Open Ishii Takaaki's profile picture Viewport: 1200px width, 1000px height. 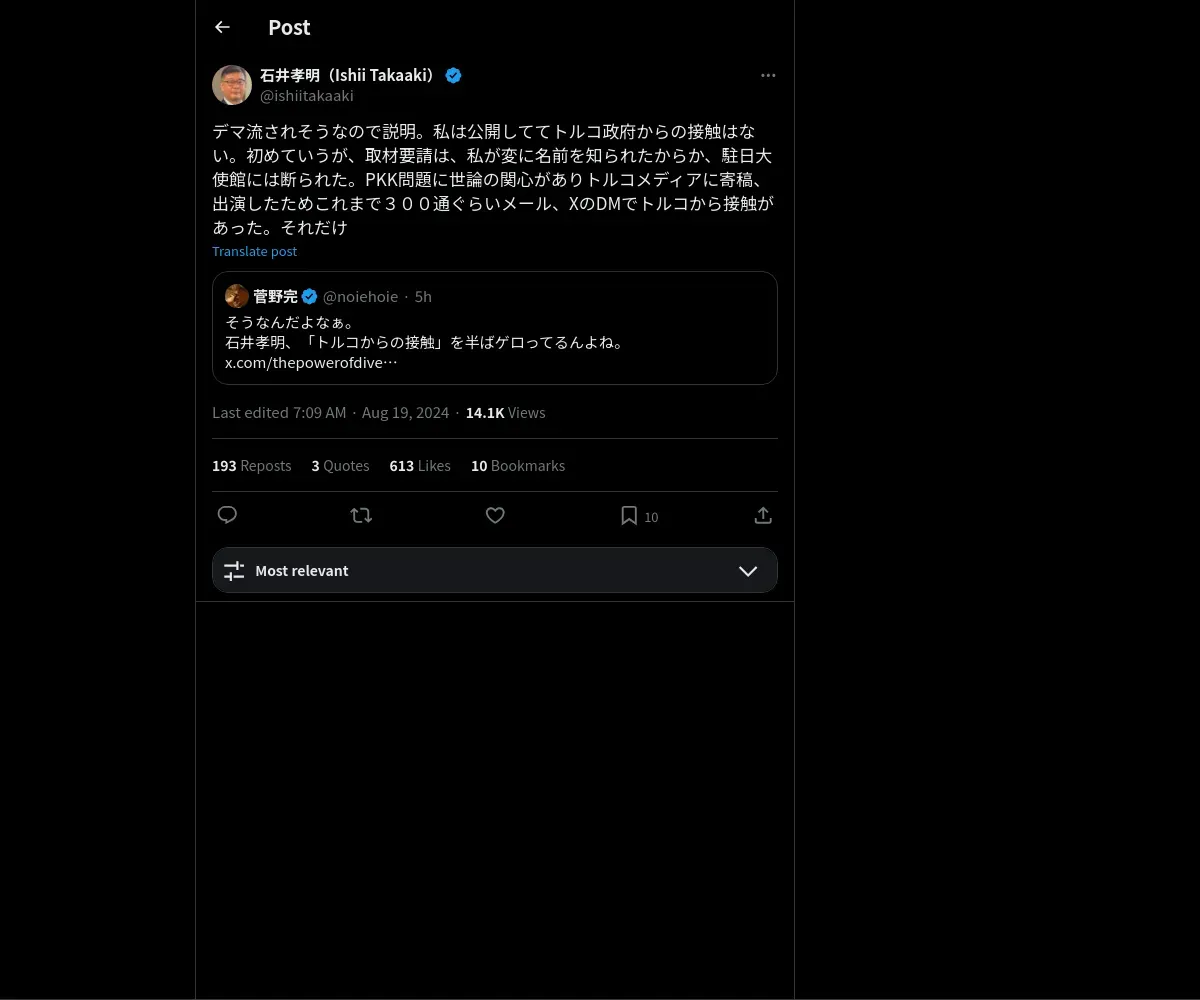pos(232,85)
